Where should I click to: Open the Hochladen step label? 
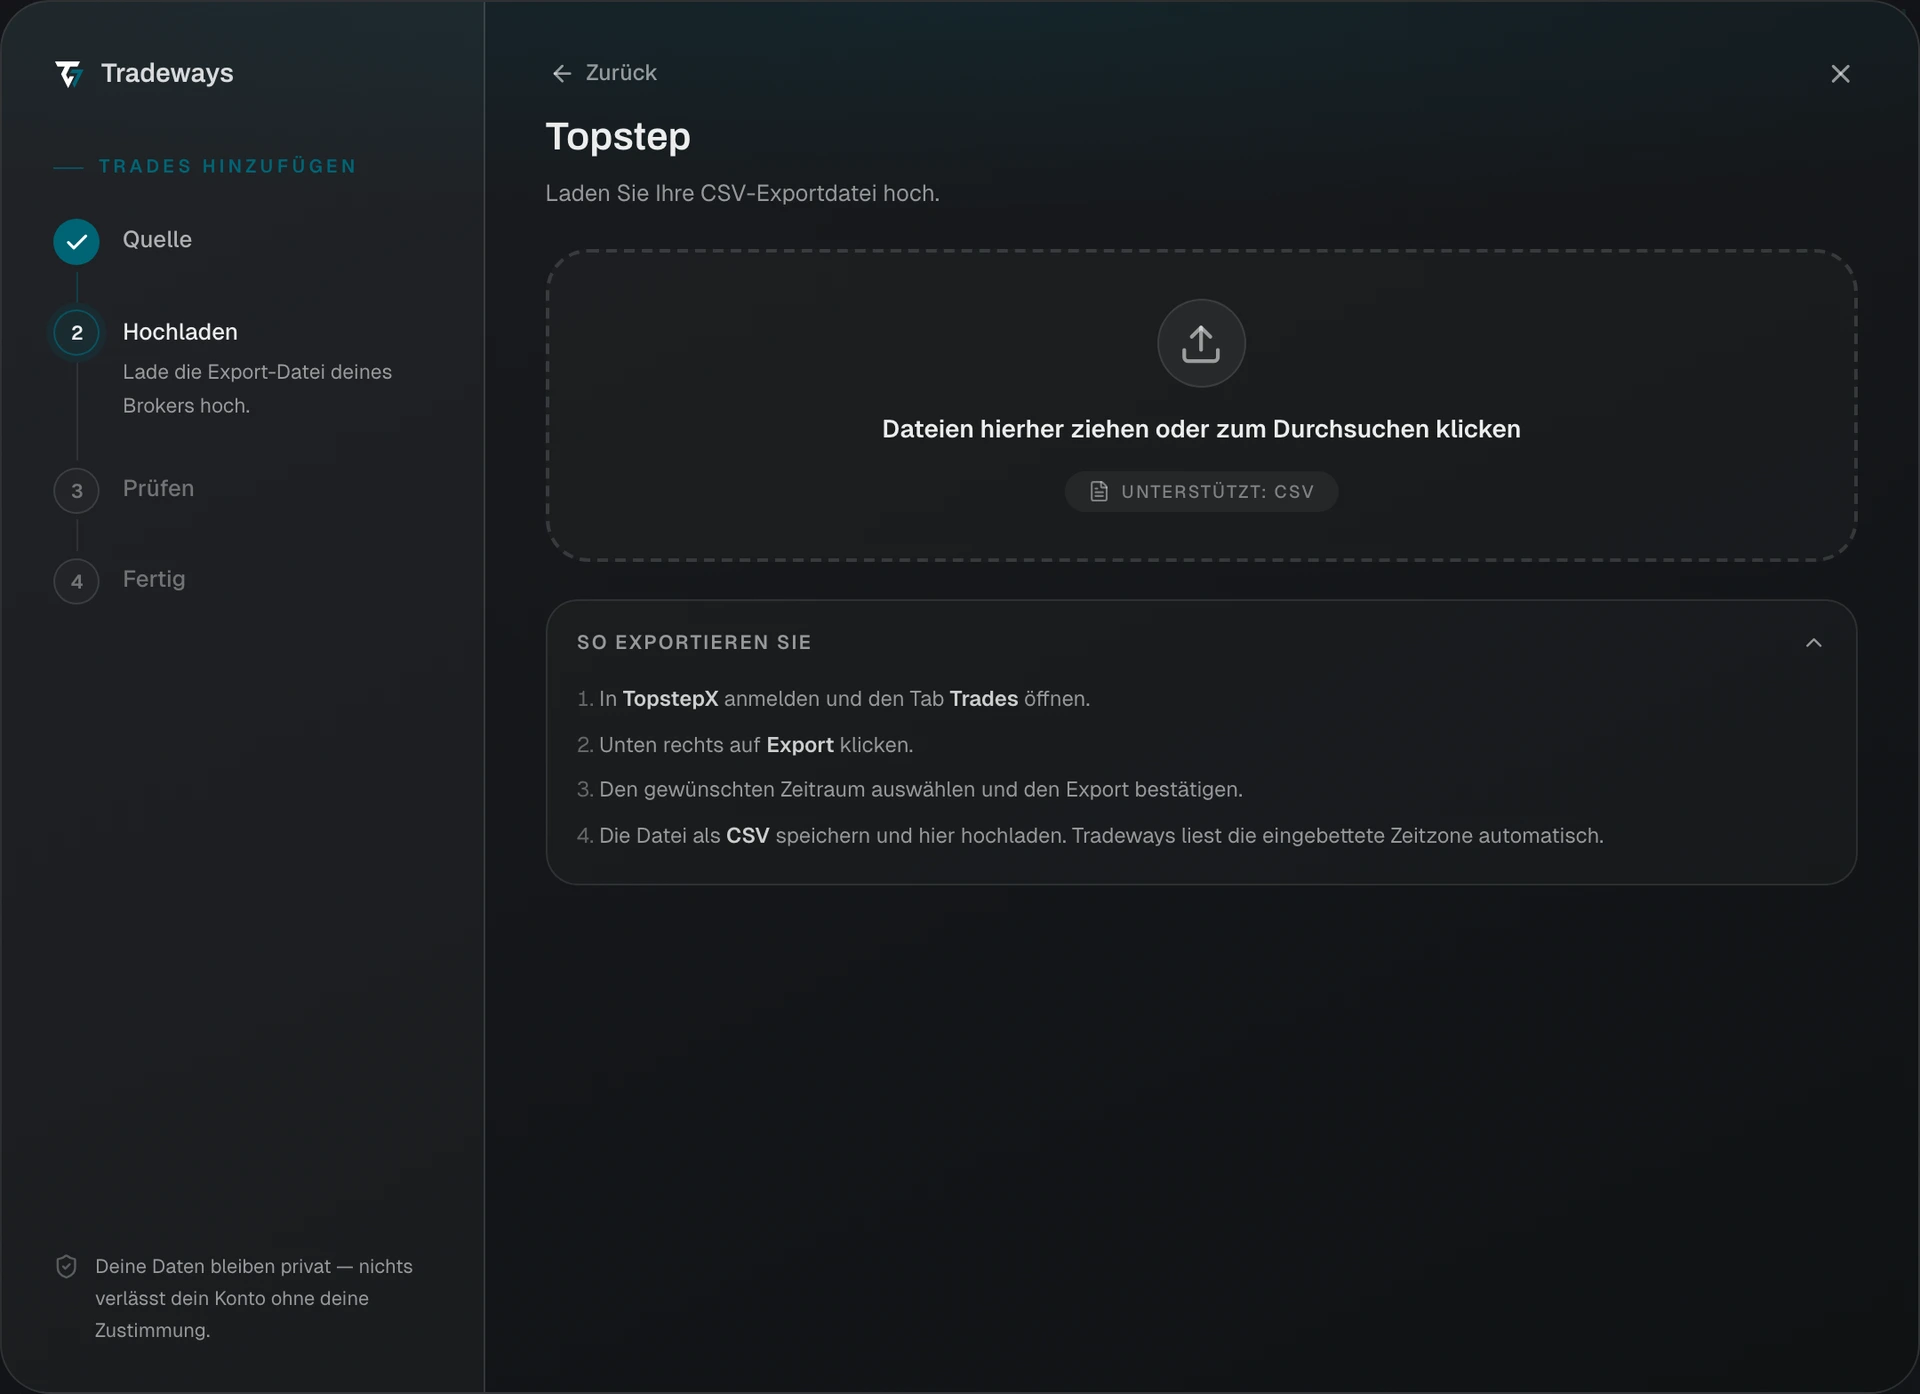click(x=180, y=332)
